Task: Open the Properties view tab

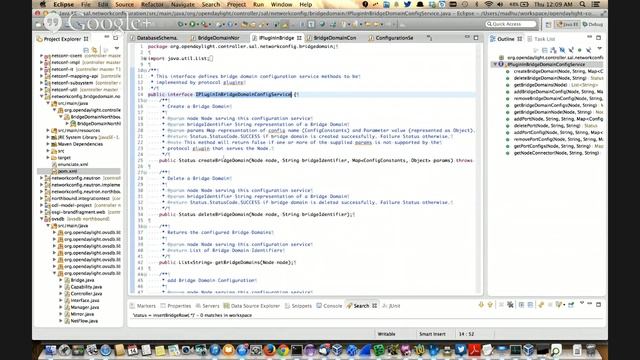Action: [x=176, y=306]
